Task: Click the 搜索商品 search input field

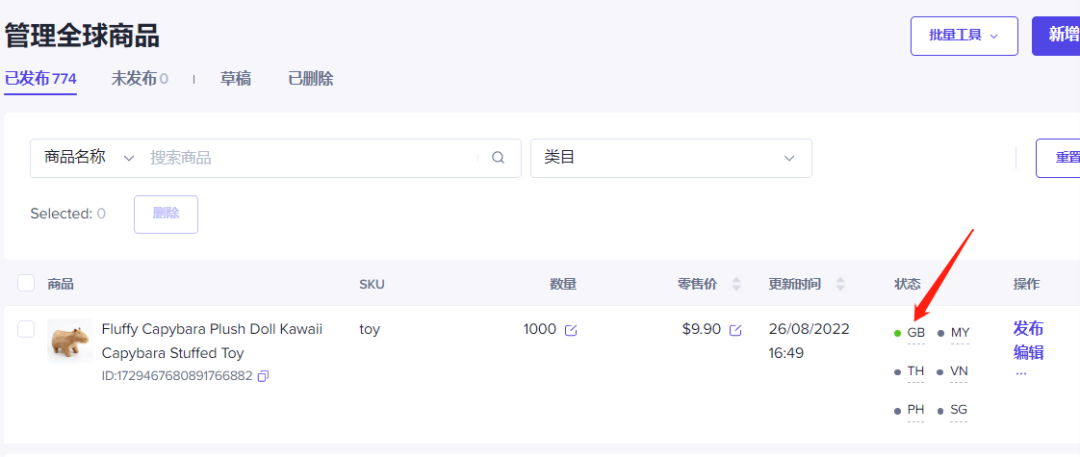Action: pyautogui.click(x=310, y=158)
